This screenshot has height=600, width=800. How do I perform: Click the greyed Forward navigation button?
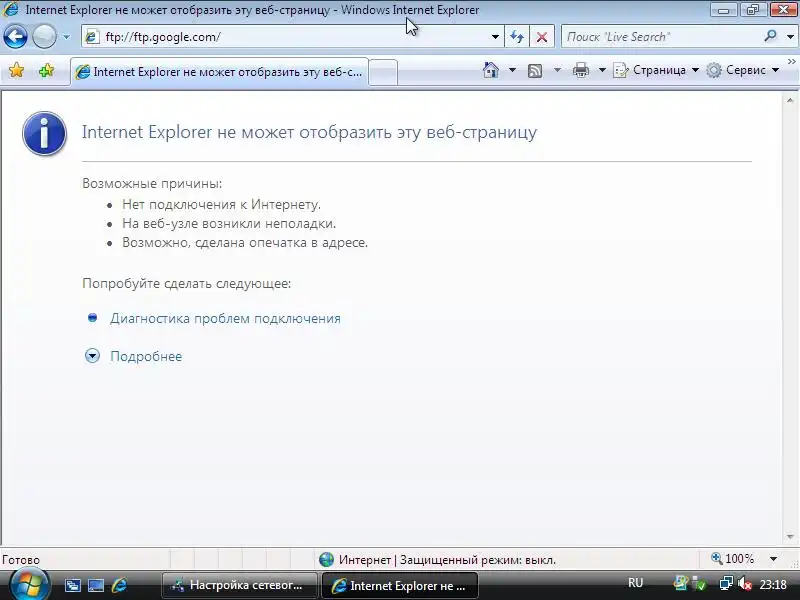[x=44, y=37]
